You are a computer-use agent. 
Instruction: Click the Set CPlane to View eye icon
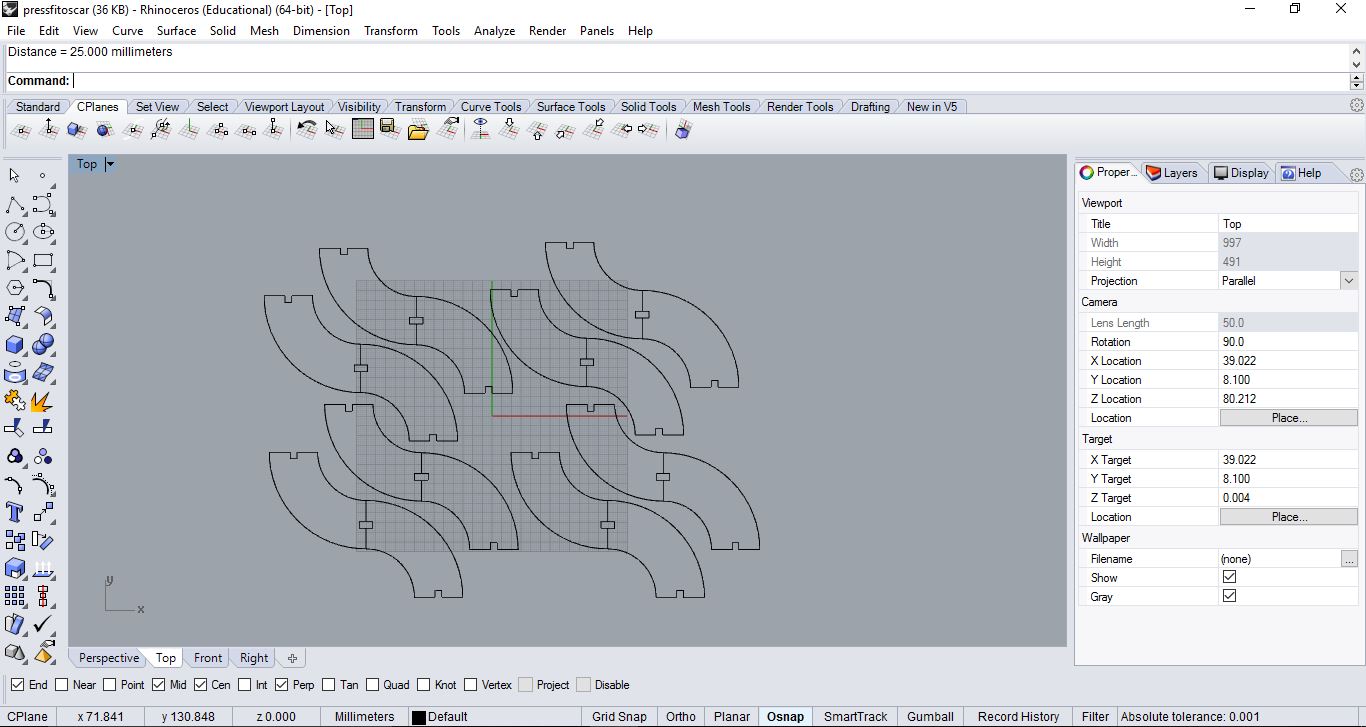tap(482, 129)
